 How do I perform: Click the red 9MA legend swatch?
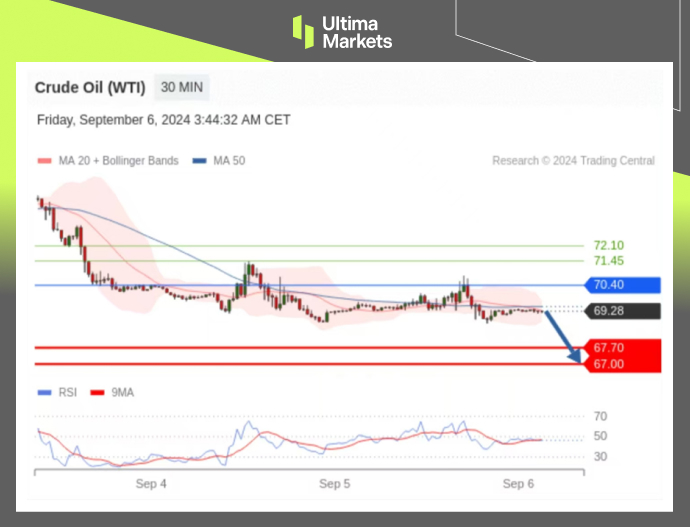97,392
